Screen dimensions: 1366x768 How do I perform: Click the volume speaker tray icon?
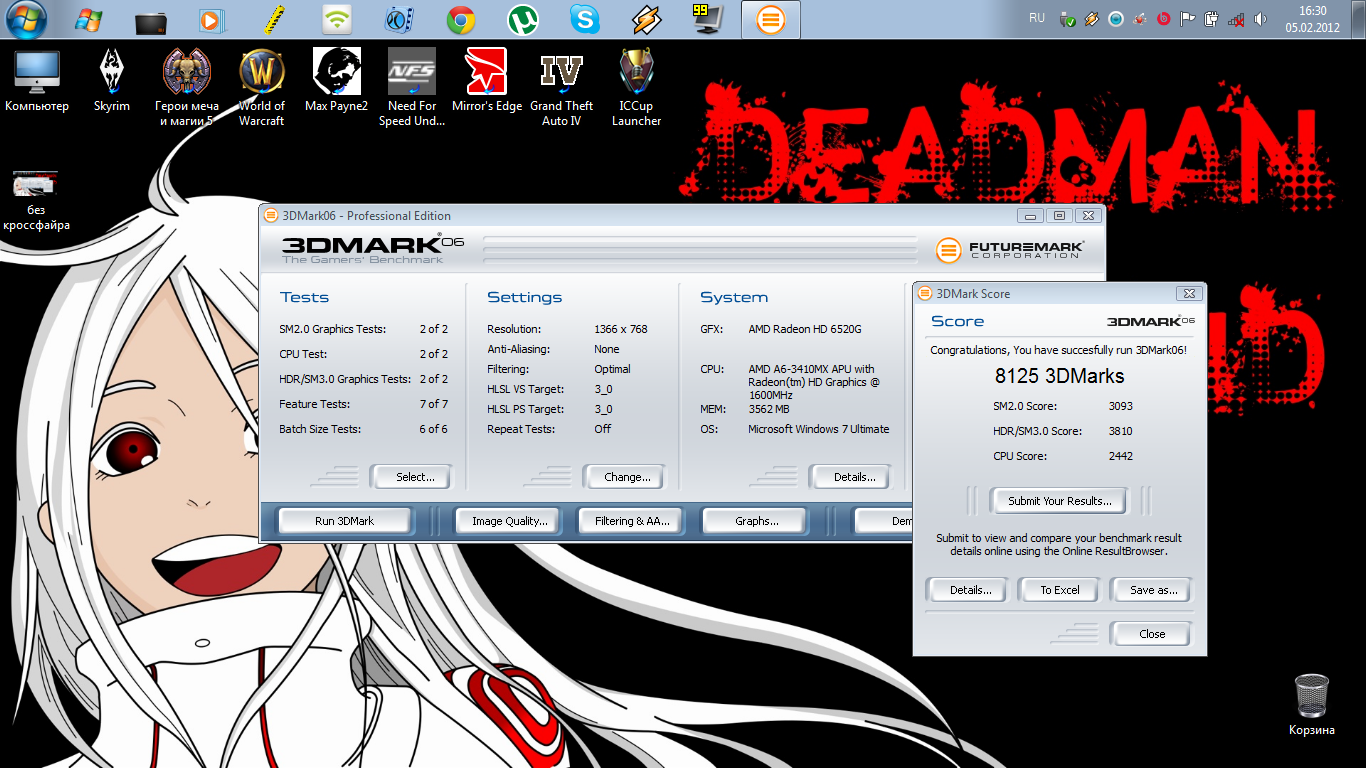[1260, 19]
